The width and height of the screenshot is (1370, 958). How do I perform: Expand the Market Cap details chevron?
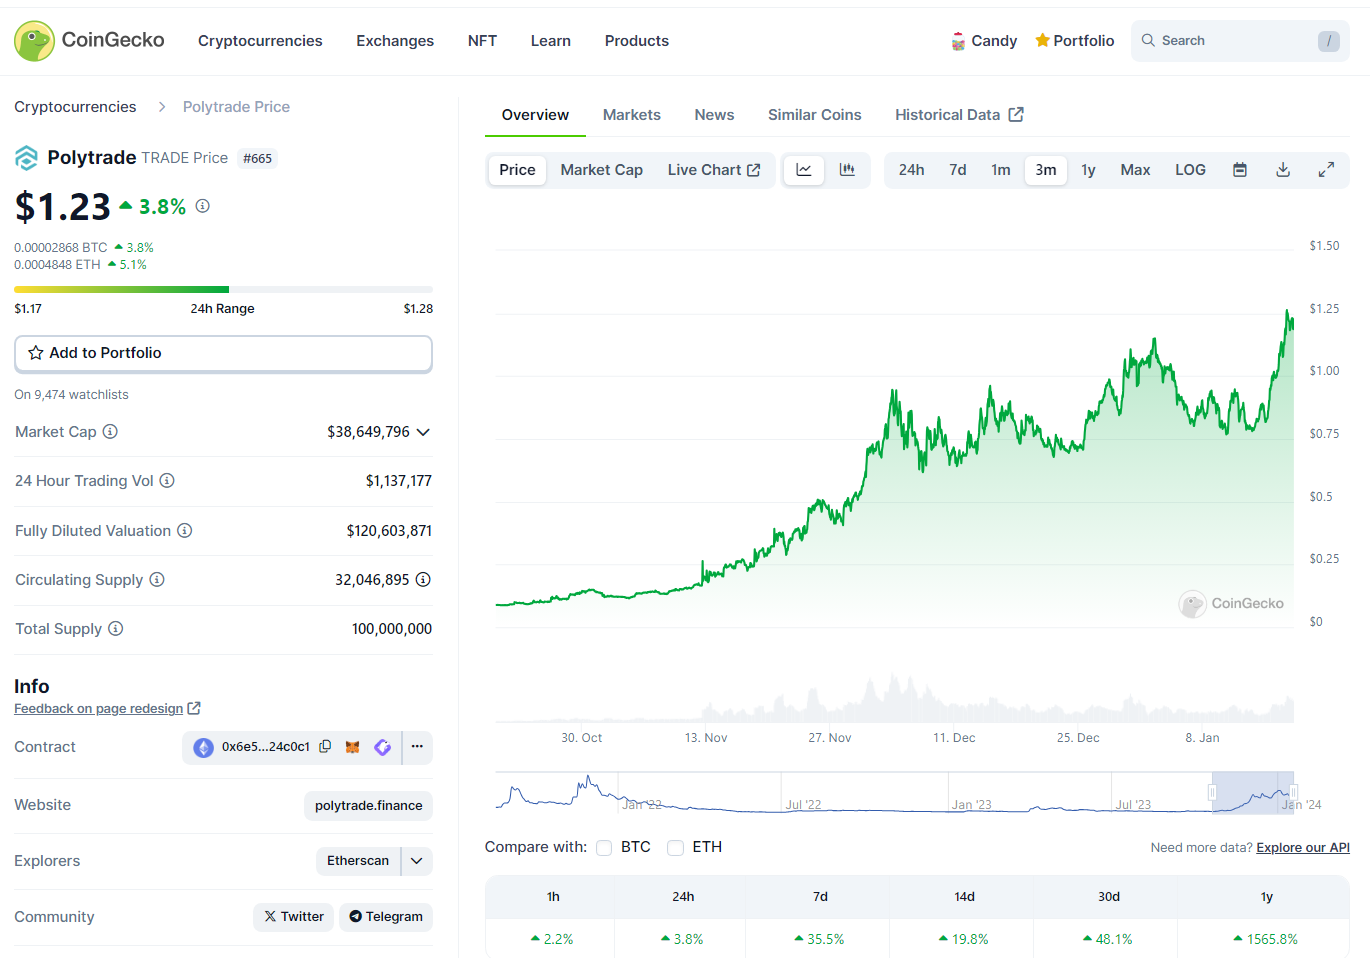click(x=423, y=432)
